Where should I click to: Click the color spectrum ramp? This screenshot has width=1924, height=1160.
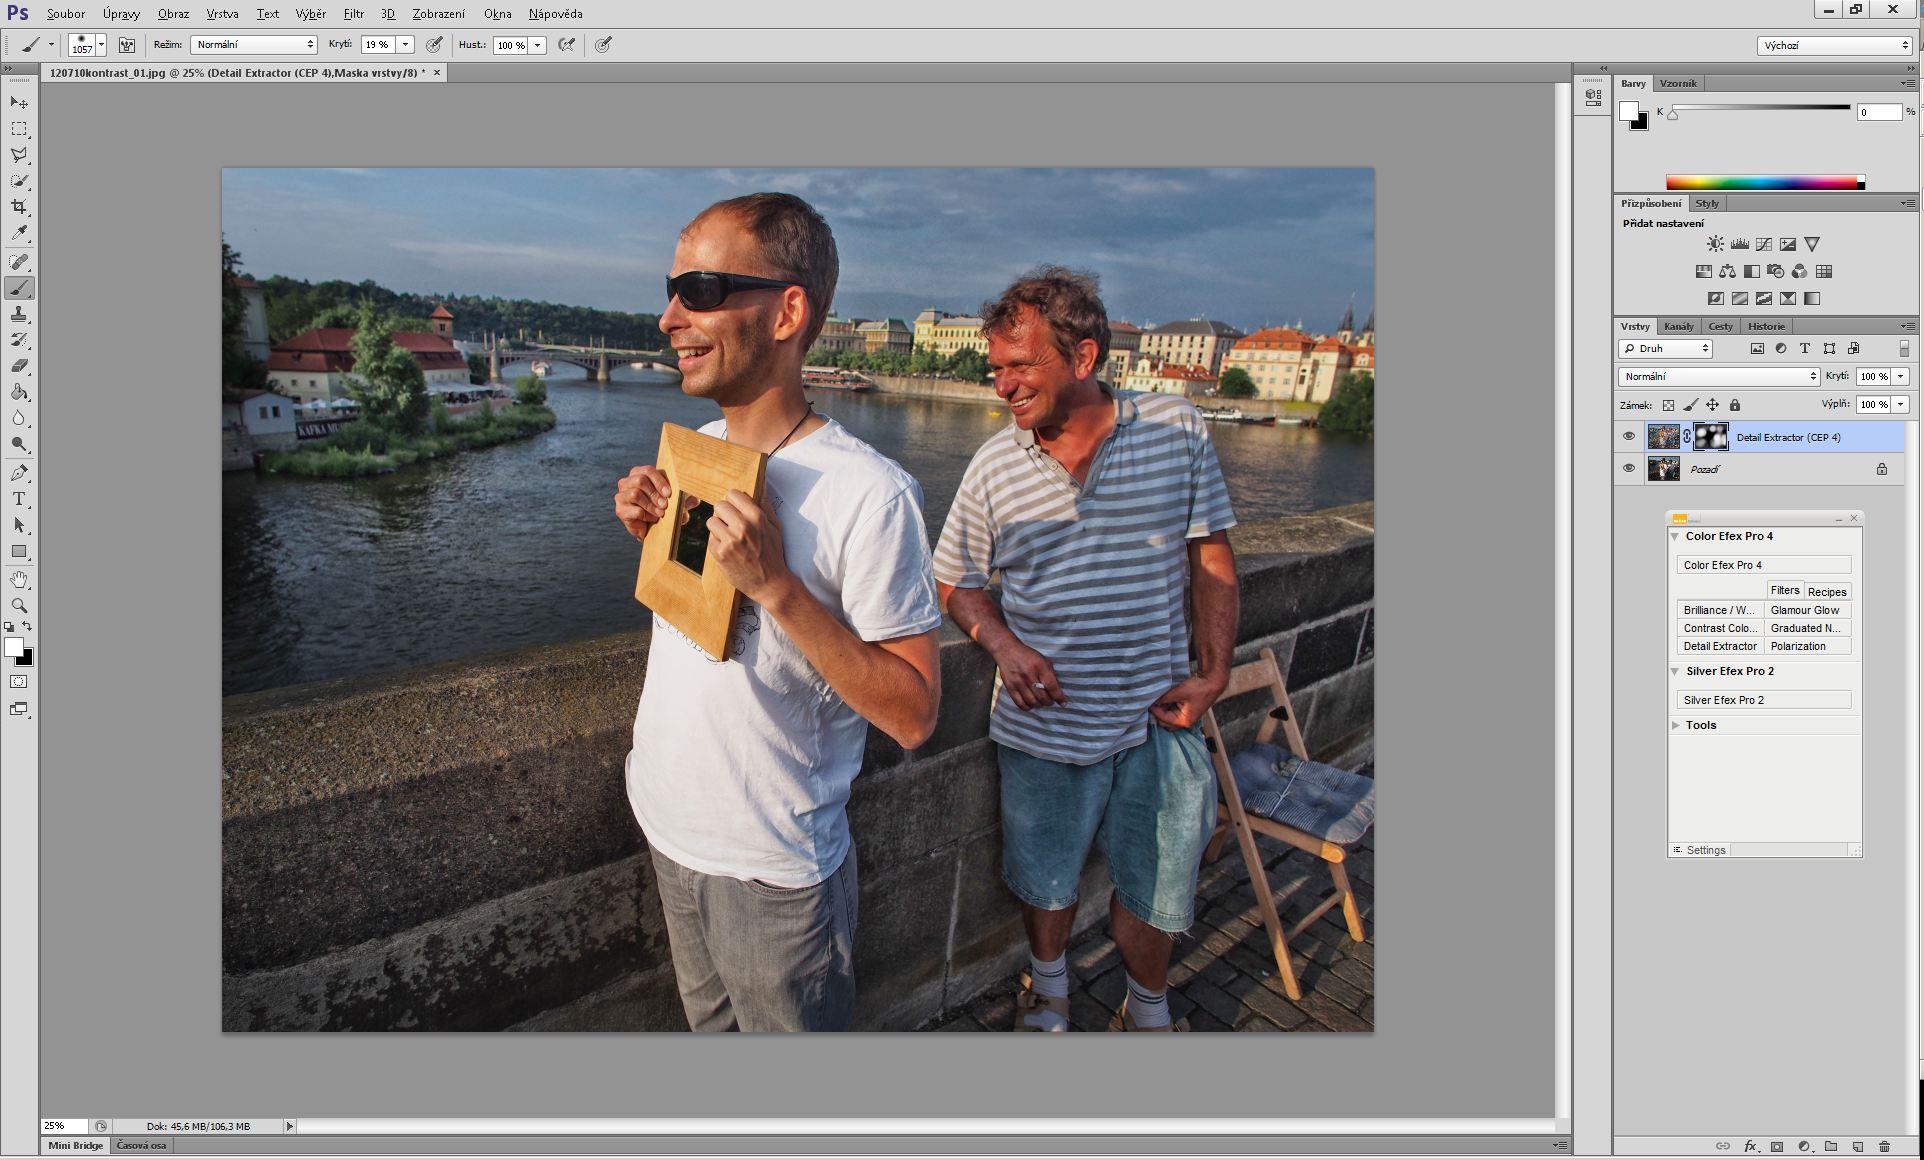pyautogui.click(x=1762, y=183)
